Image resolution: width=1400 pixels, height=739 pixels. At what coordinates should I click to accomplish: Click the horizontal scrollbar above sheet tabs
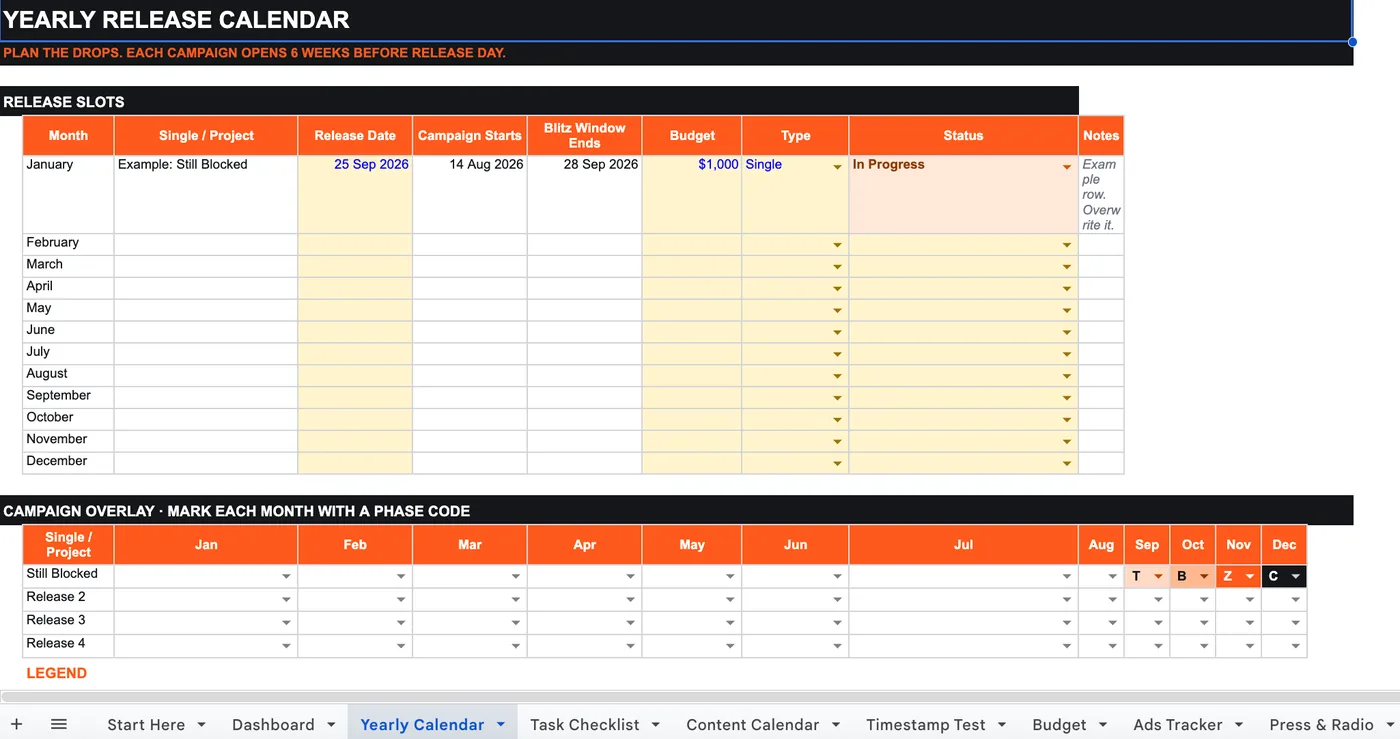(700, 696)
